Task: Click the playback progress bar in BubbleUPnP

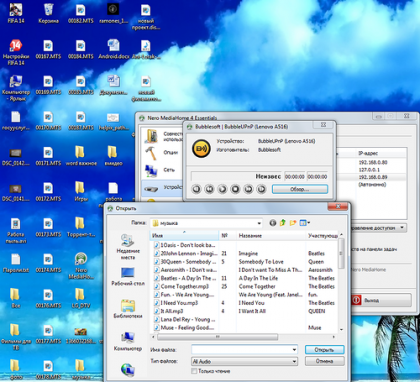Action: click(237, 176)
